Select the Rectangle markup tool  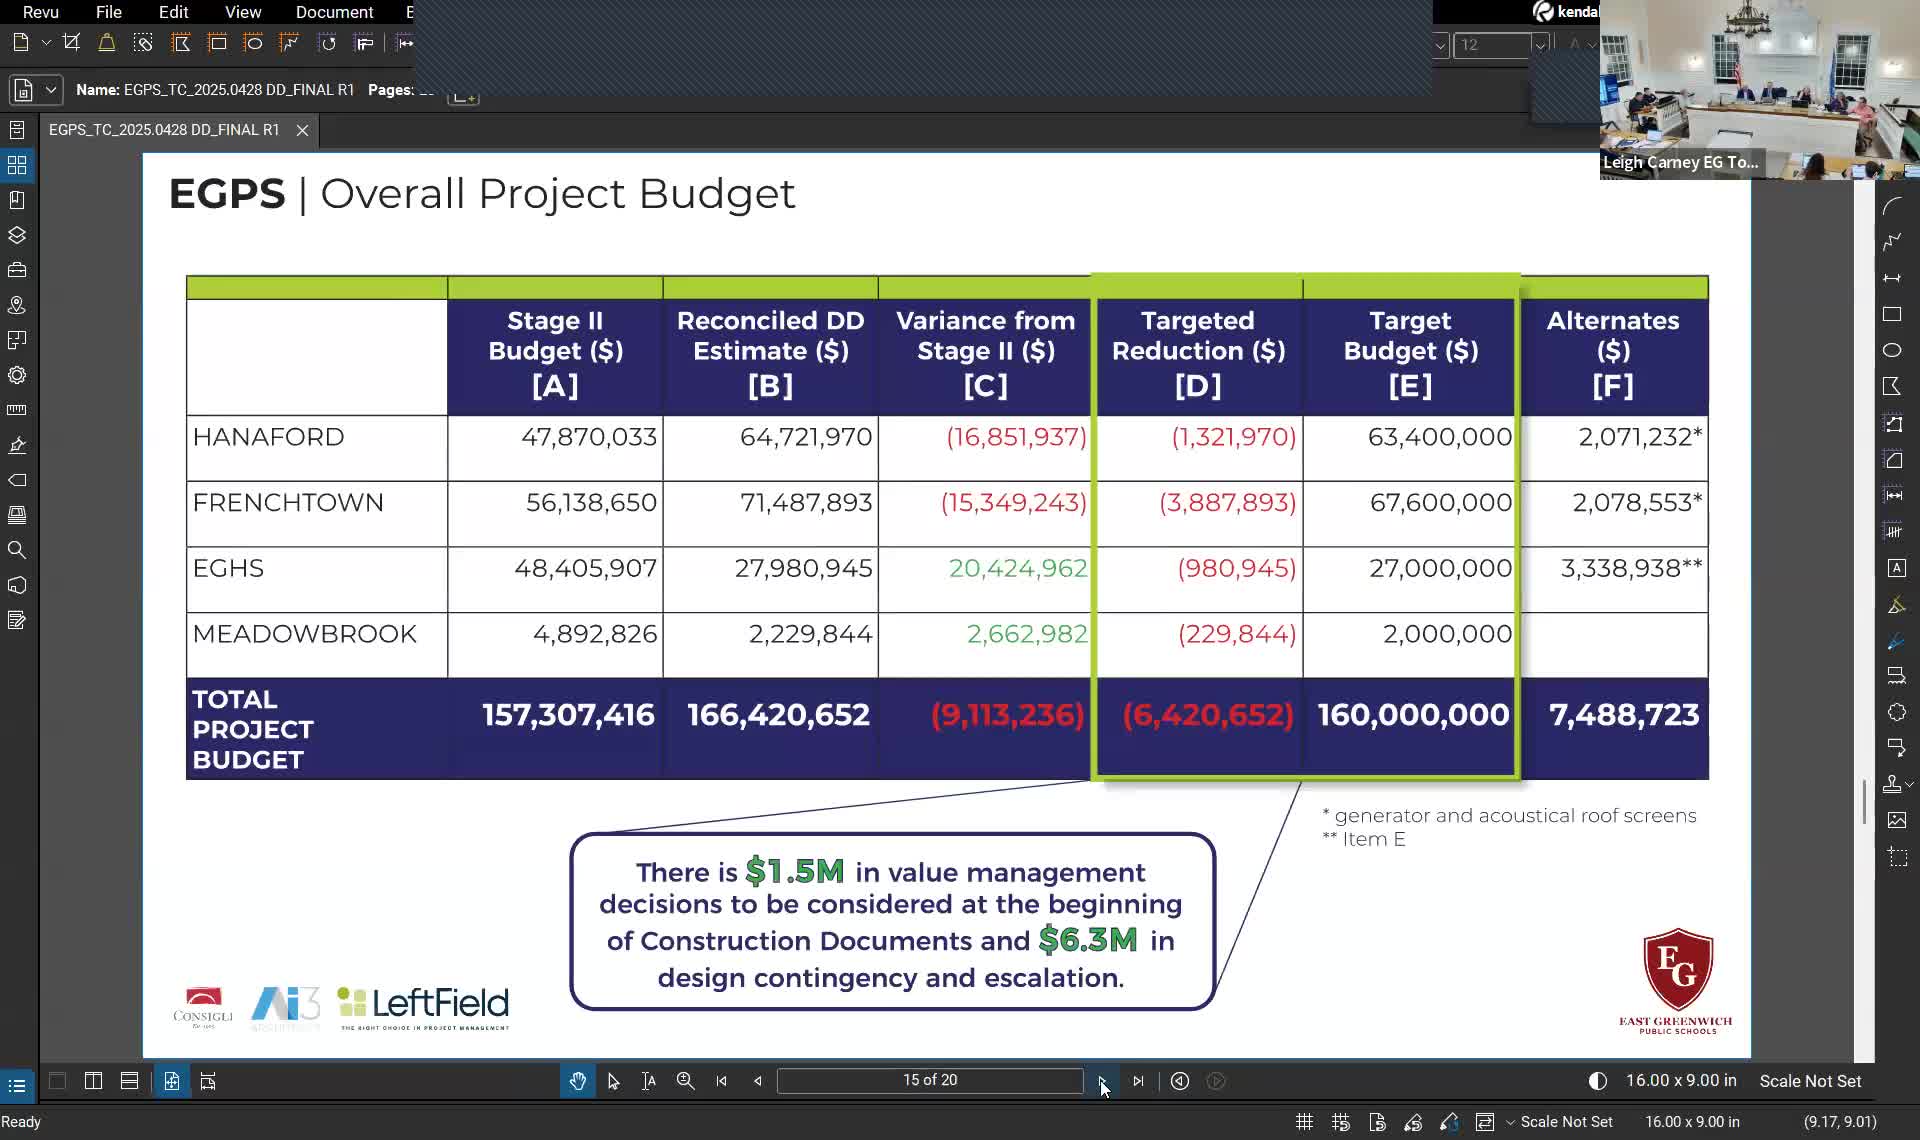[x=1892, y=314]
